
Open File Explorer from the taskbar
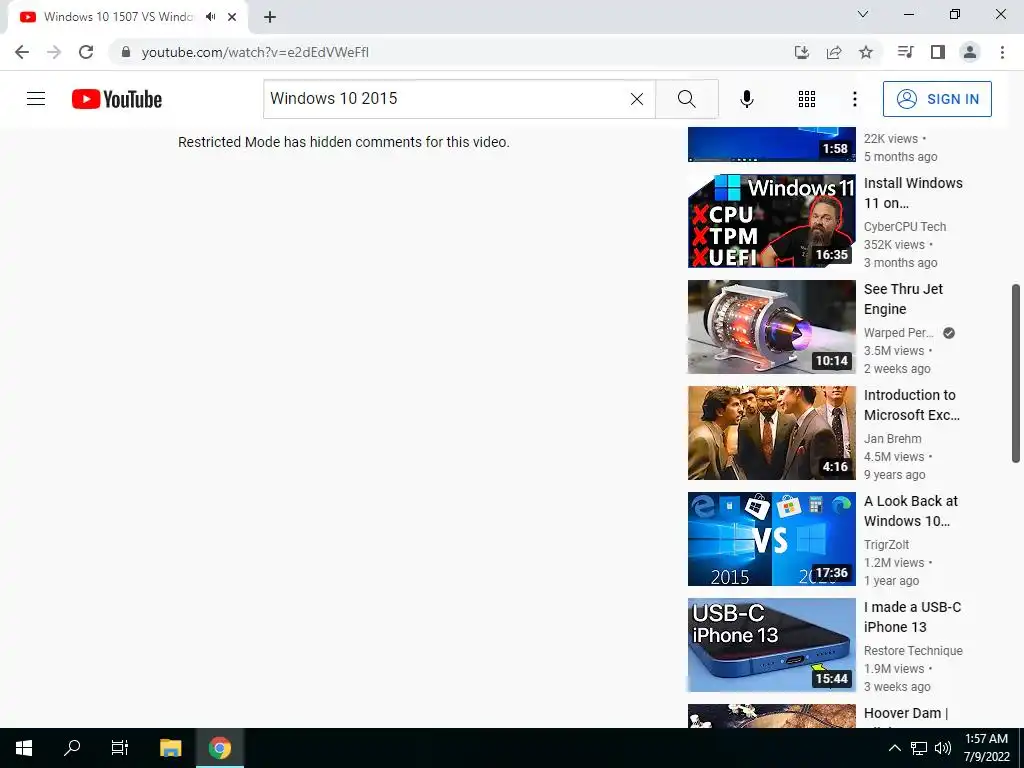click(170, 748)
